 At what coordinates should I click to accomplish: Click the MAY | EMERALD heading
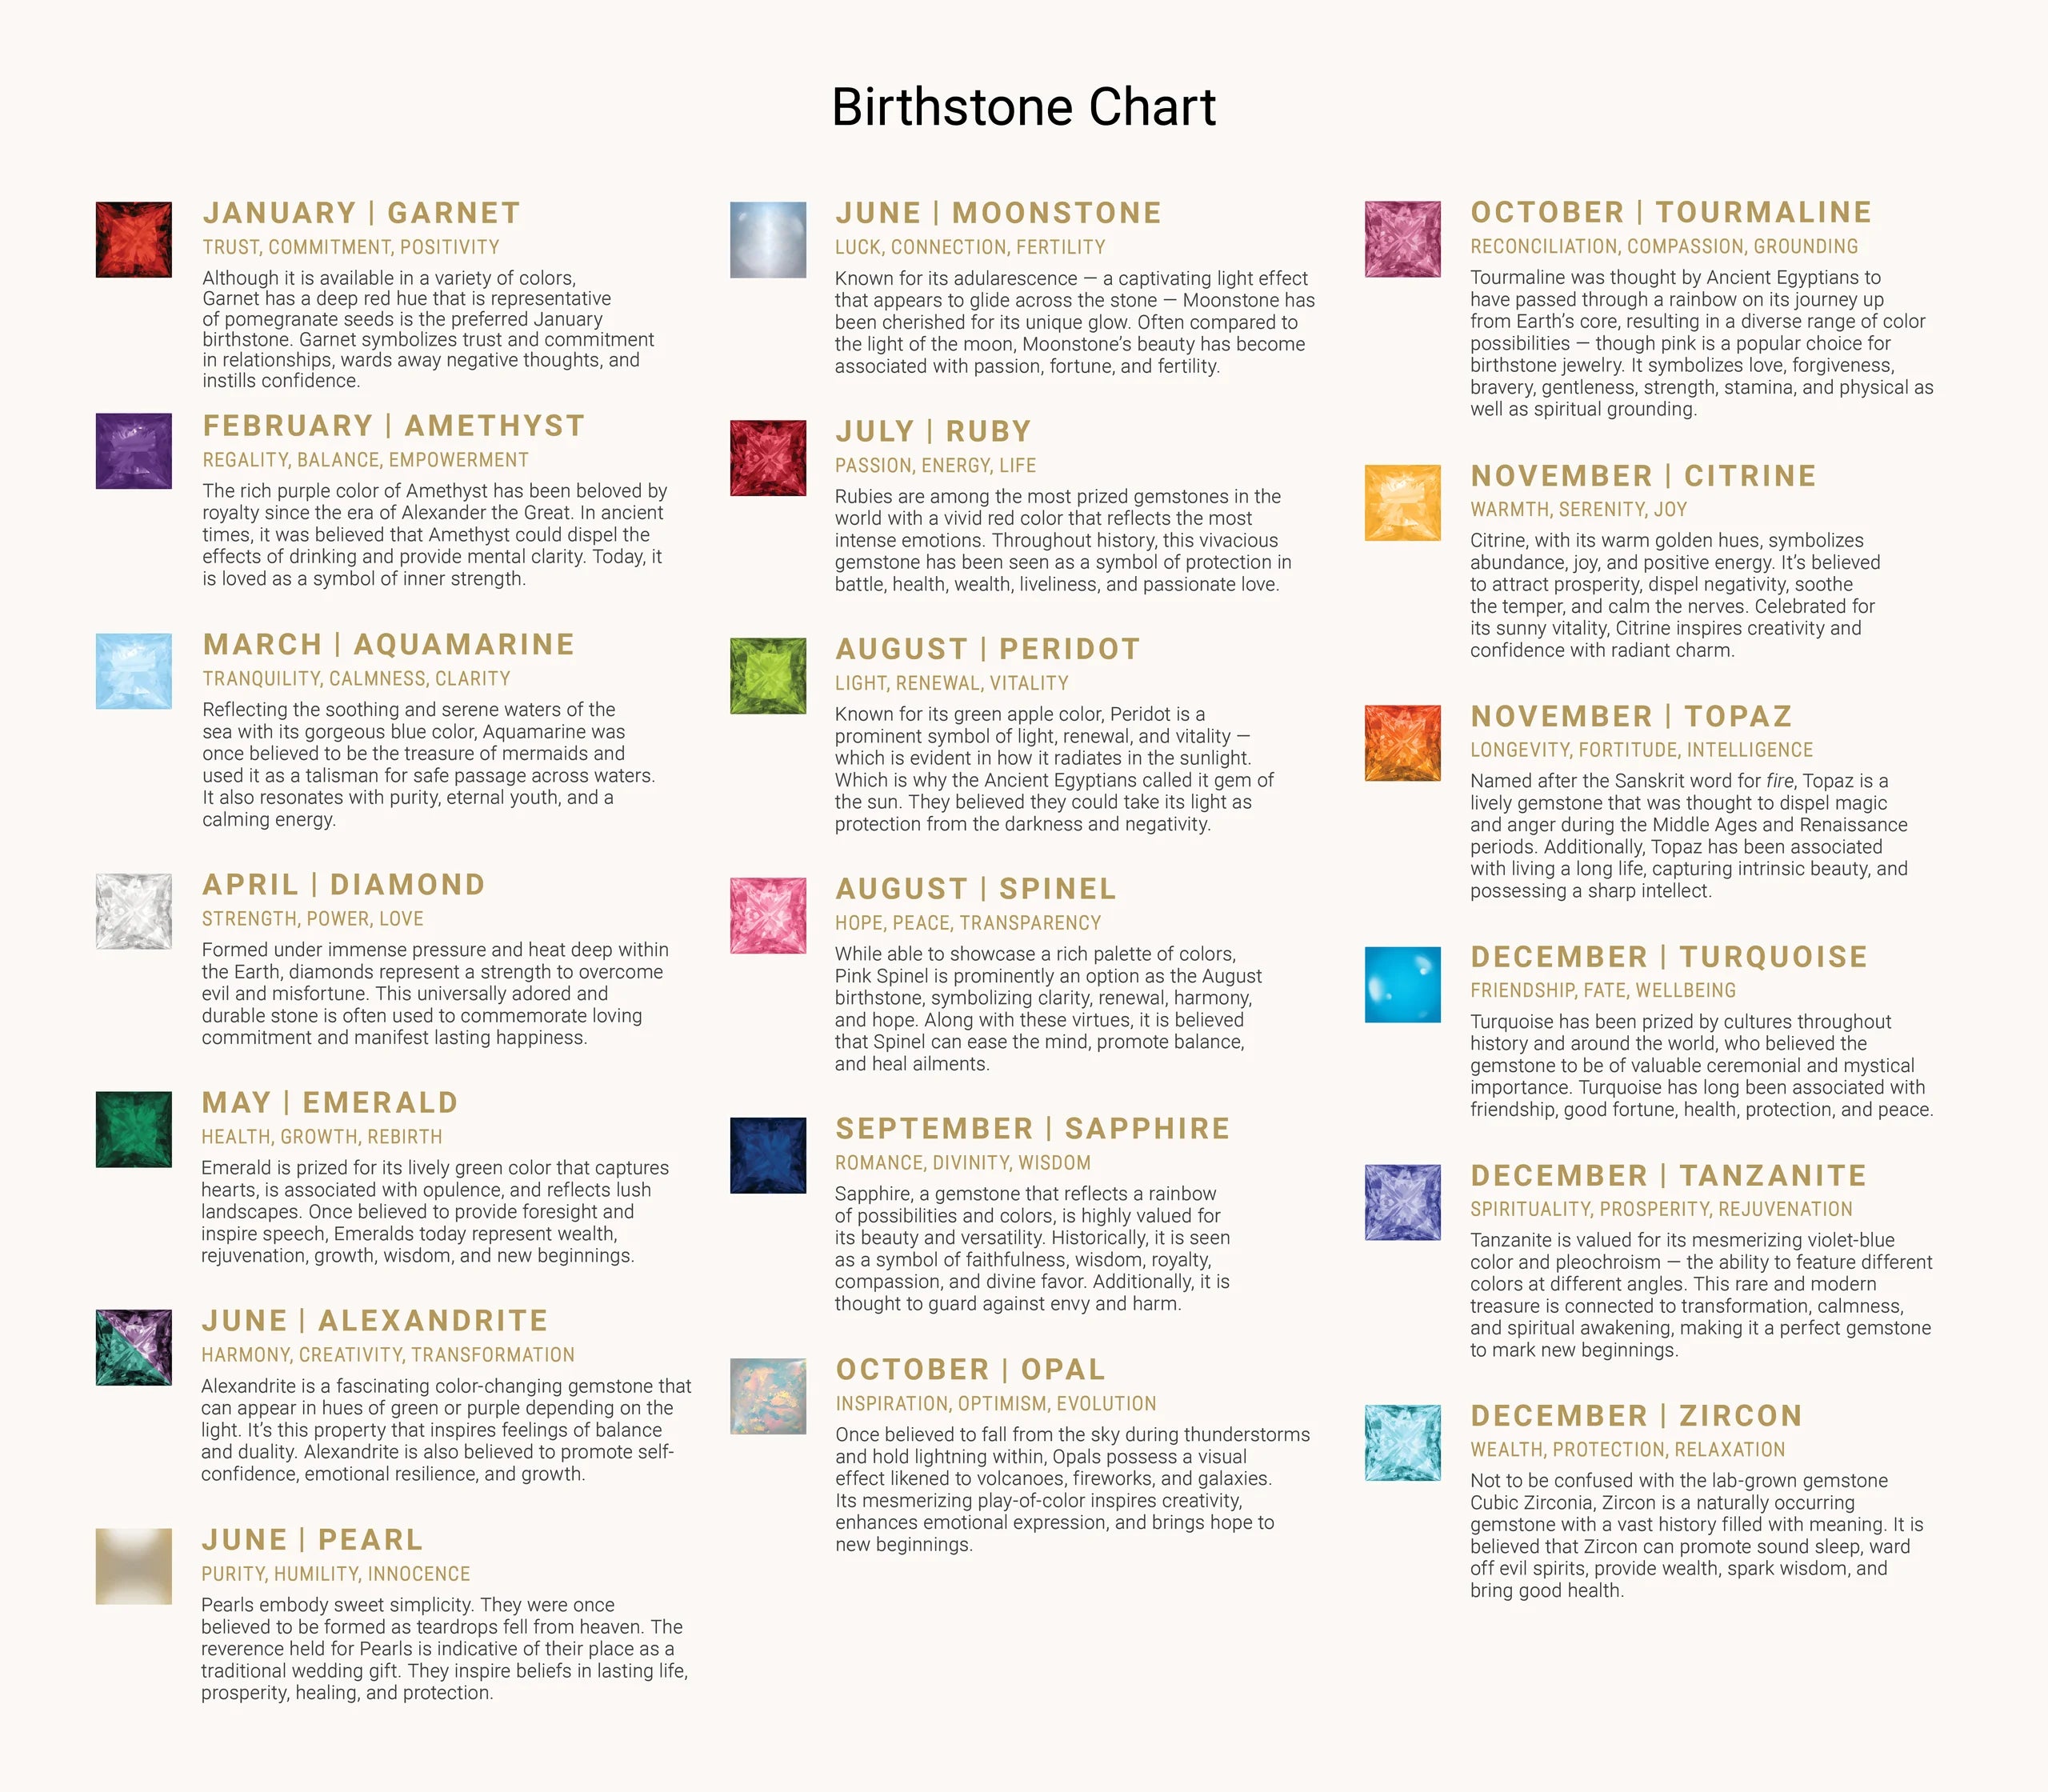[330, 1102]
